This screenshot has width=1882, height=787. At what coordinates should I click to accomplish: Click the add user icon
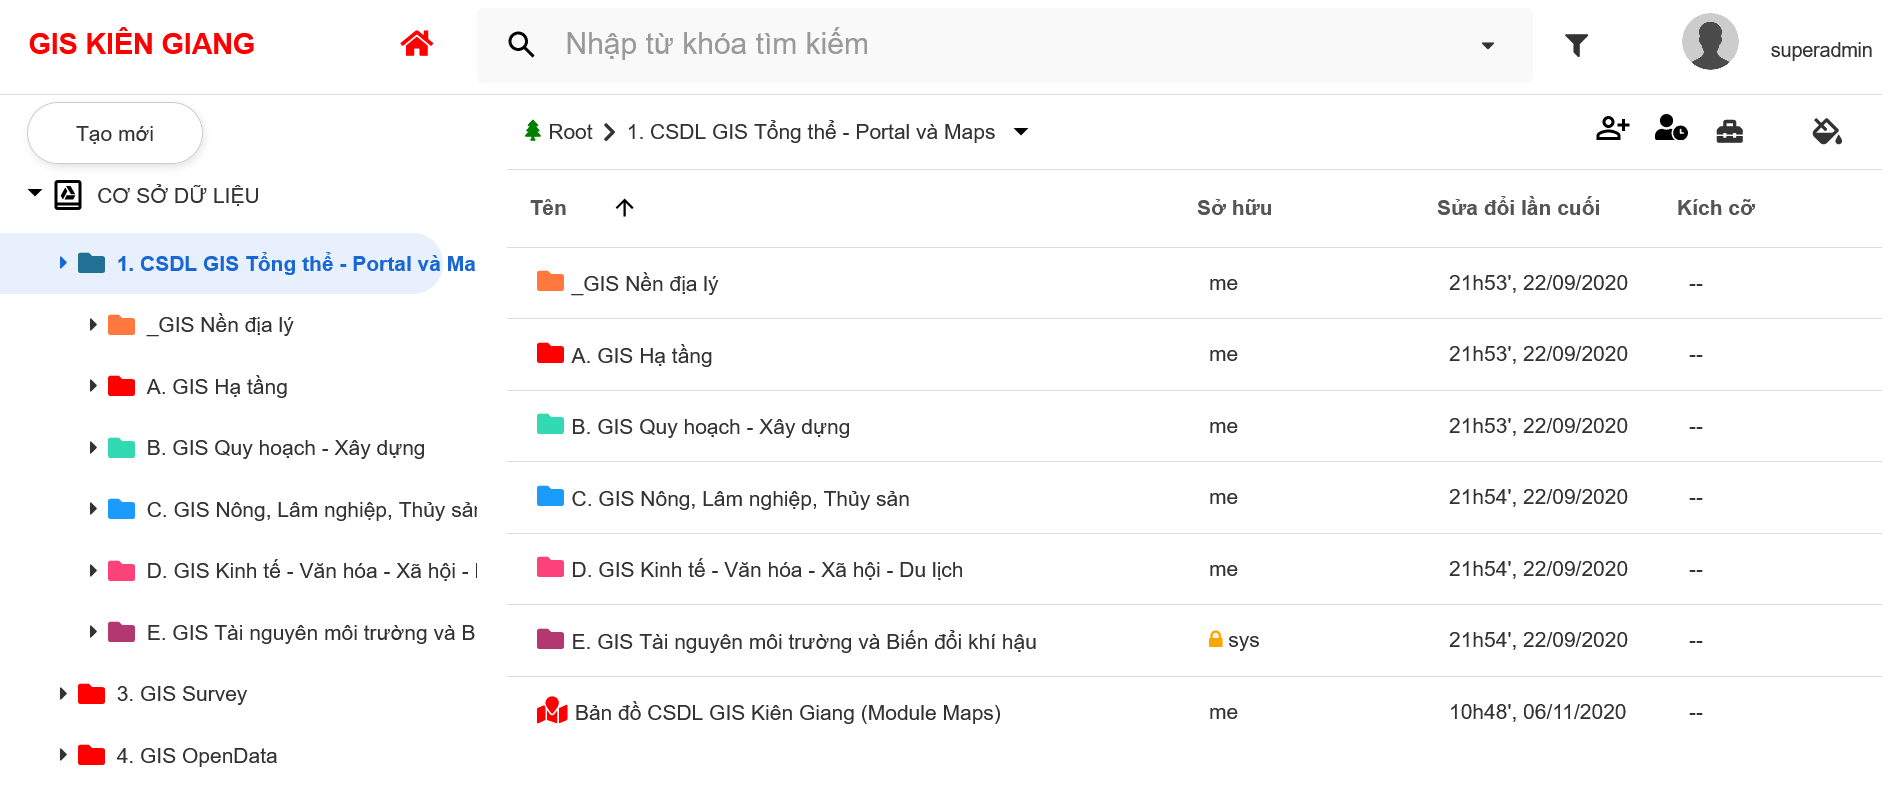click(x=1612, y=129)
